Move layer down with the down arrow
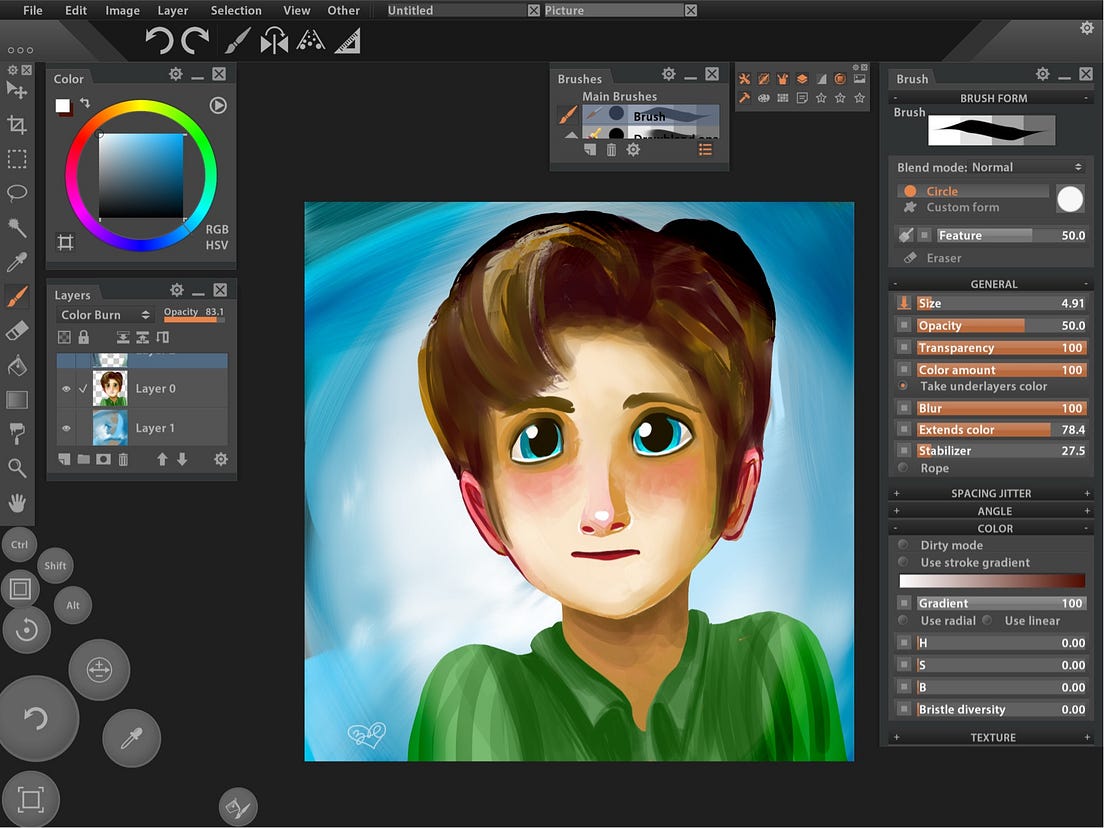This screenshot has width=1104, height=828. point(182,459)
